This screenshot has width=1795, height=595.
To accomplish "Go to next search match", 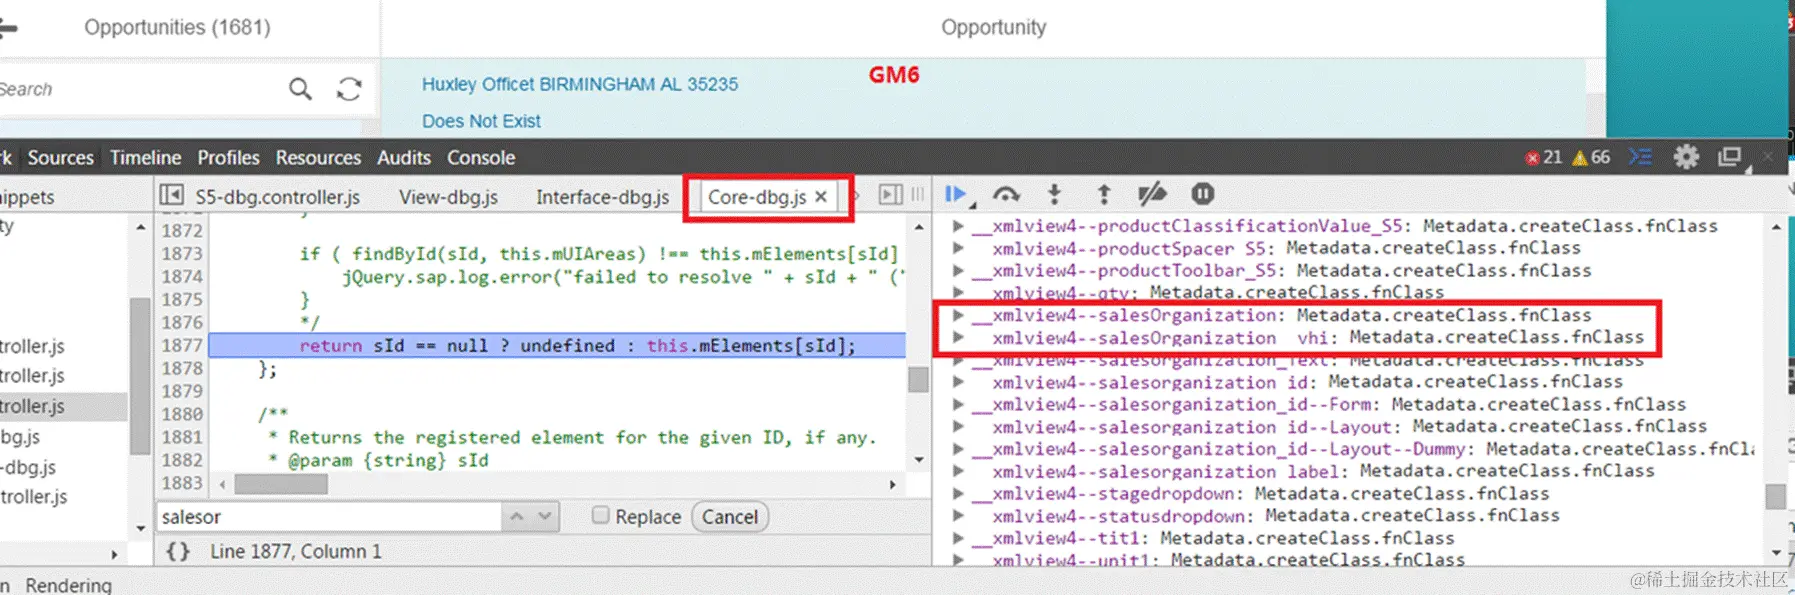I will tap(544, 516).
